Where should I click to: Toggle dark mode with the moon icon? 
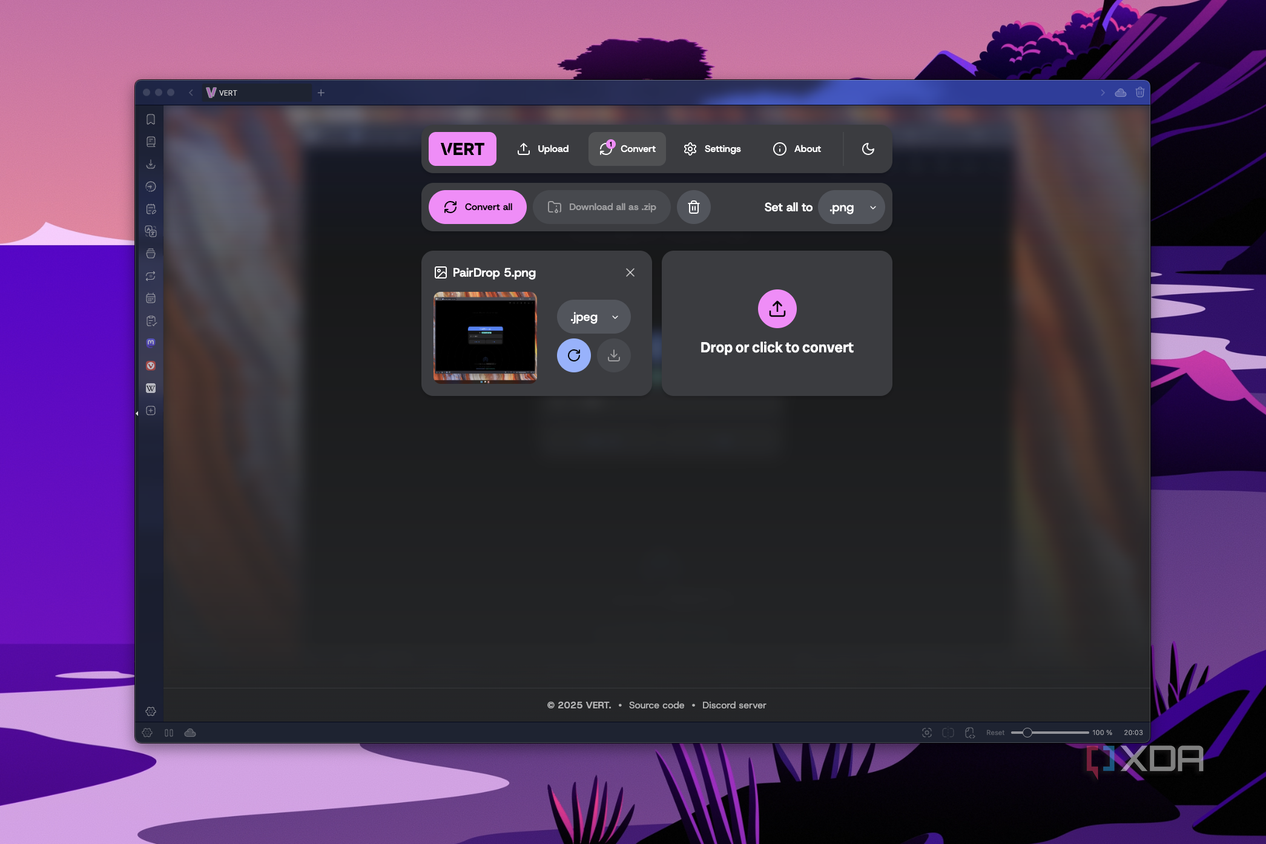(868, 149)
